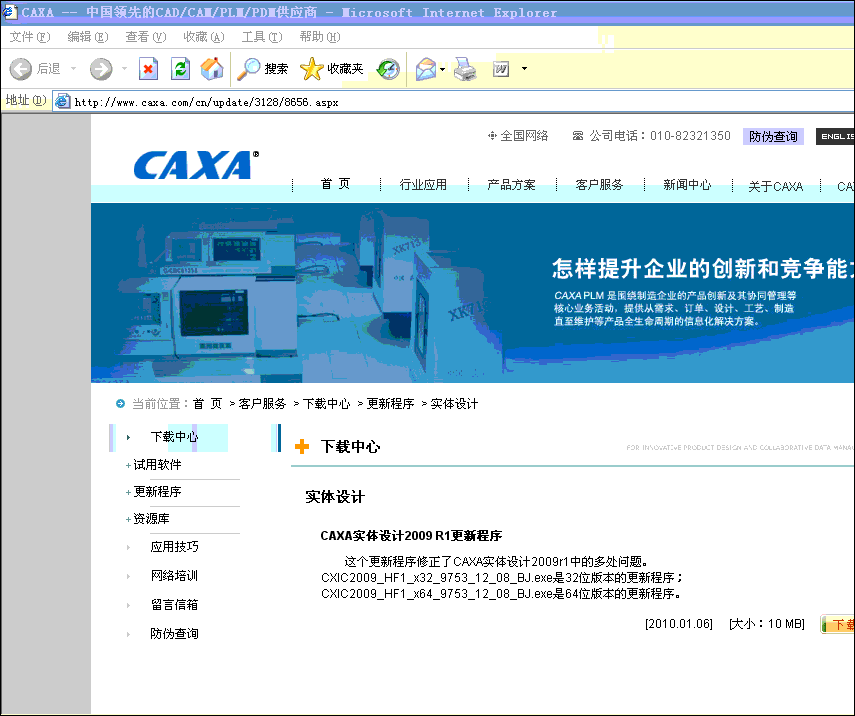Click the banner image of CAXA PLM

coord(473,293)
